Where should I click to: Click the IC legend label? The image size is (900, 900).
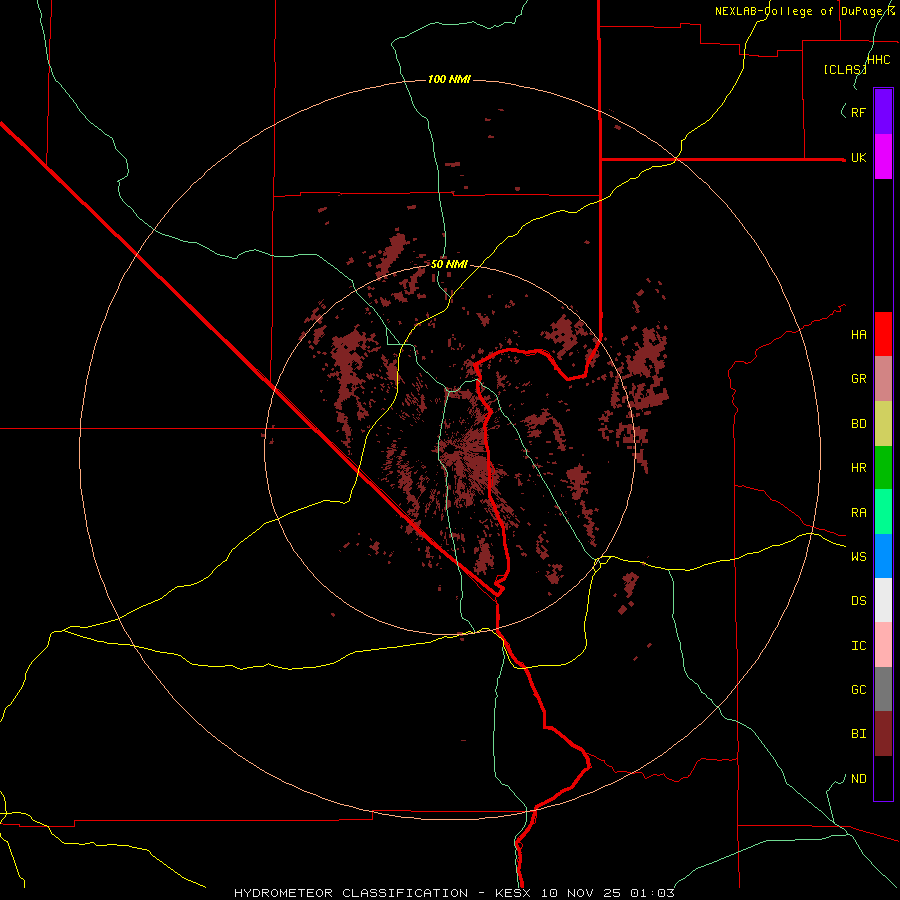tap(859, 646)
